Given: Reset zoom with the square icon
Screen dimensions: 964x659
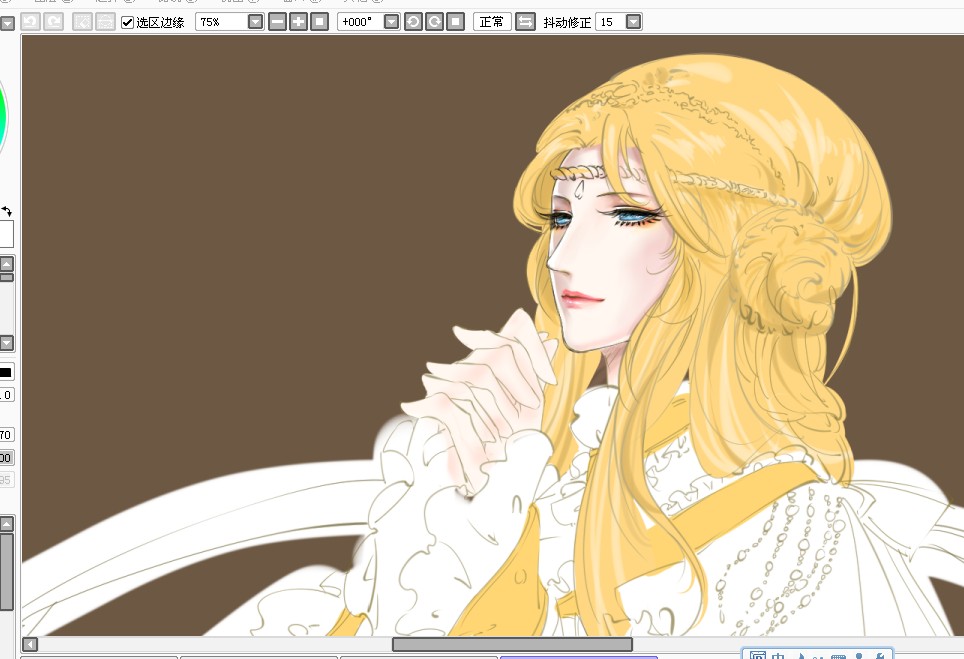Looking at the screenshot, I should point(319,22).
